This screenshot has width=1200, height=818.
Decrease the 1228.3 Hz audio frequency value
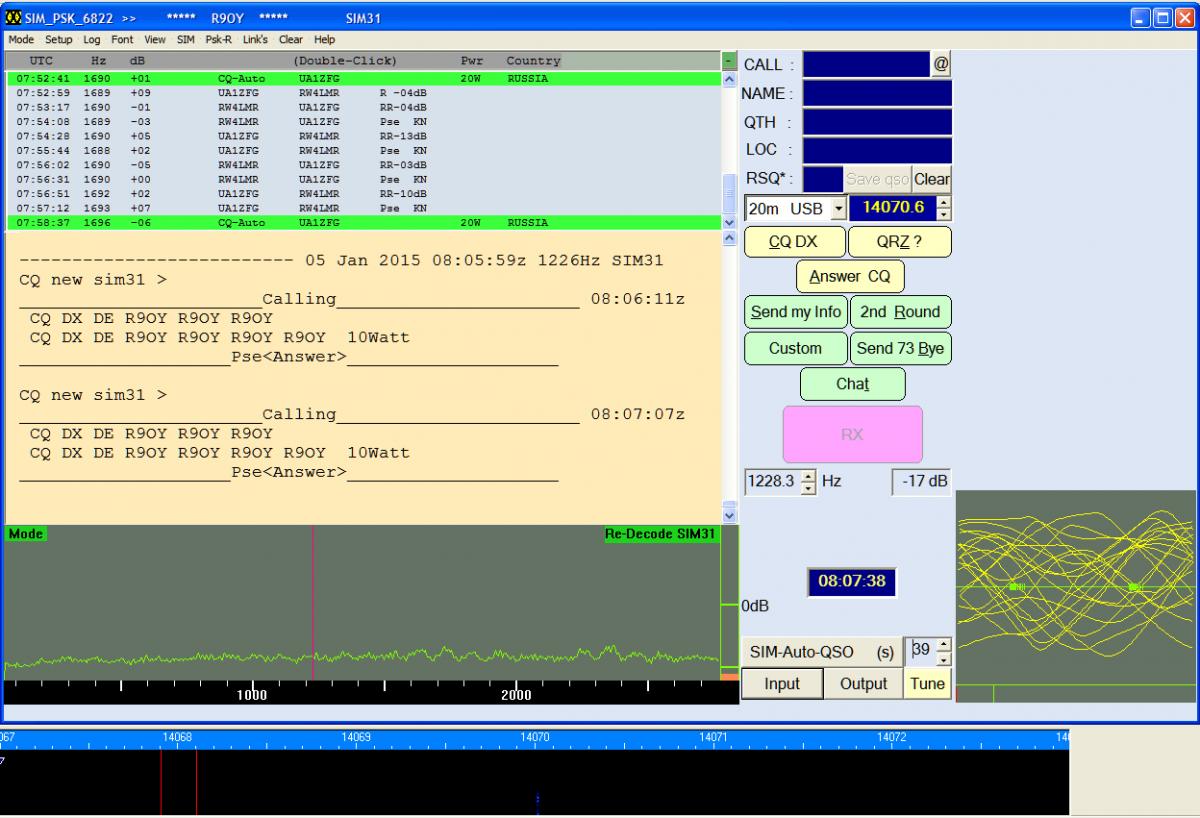point(809,487)
